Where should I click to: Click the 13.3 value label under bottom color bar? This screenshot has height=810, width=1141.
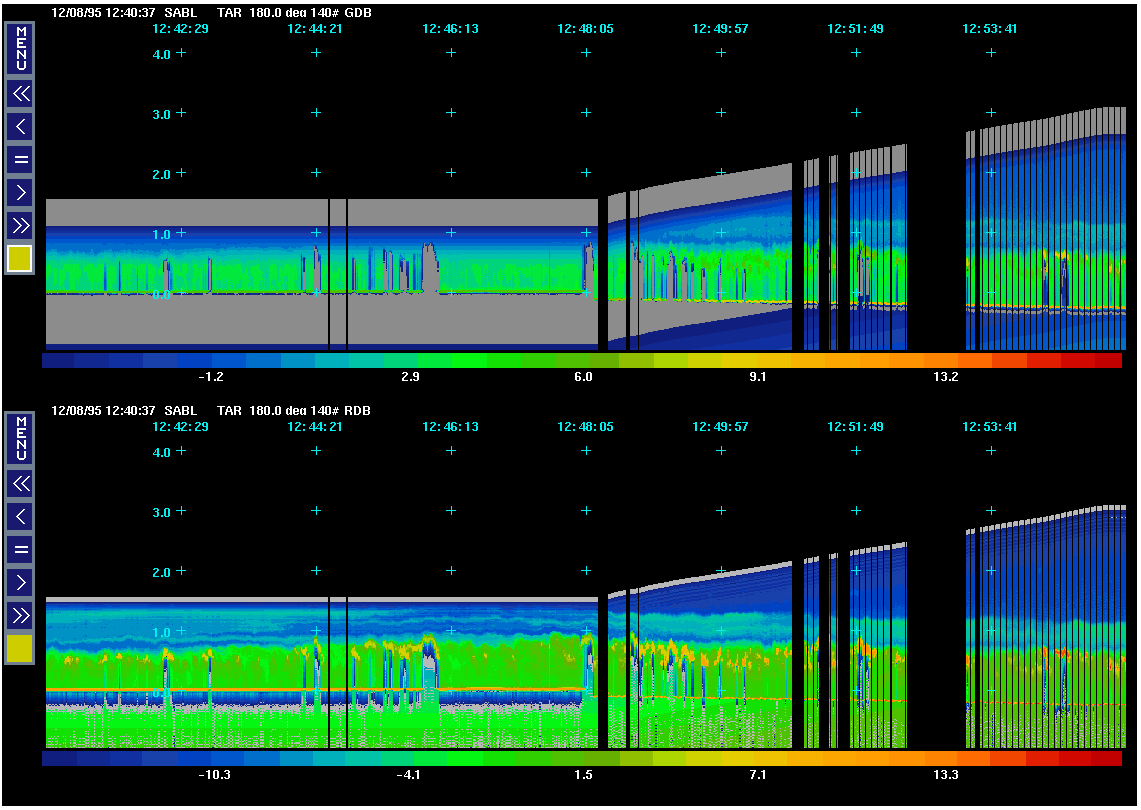946,775
